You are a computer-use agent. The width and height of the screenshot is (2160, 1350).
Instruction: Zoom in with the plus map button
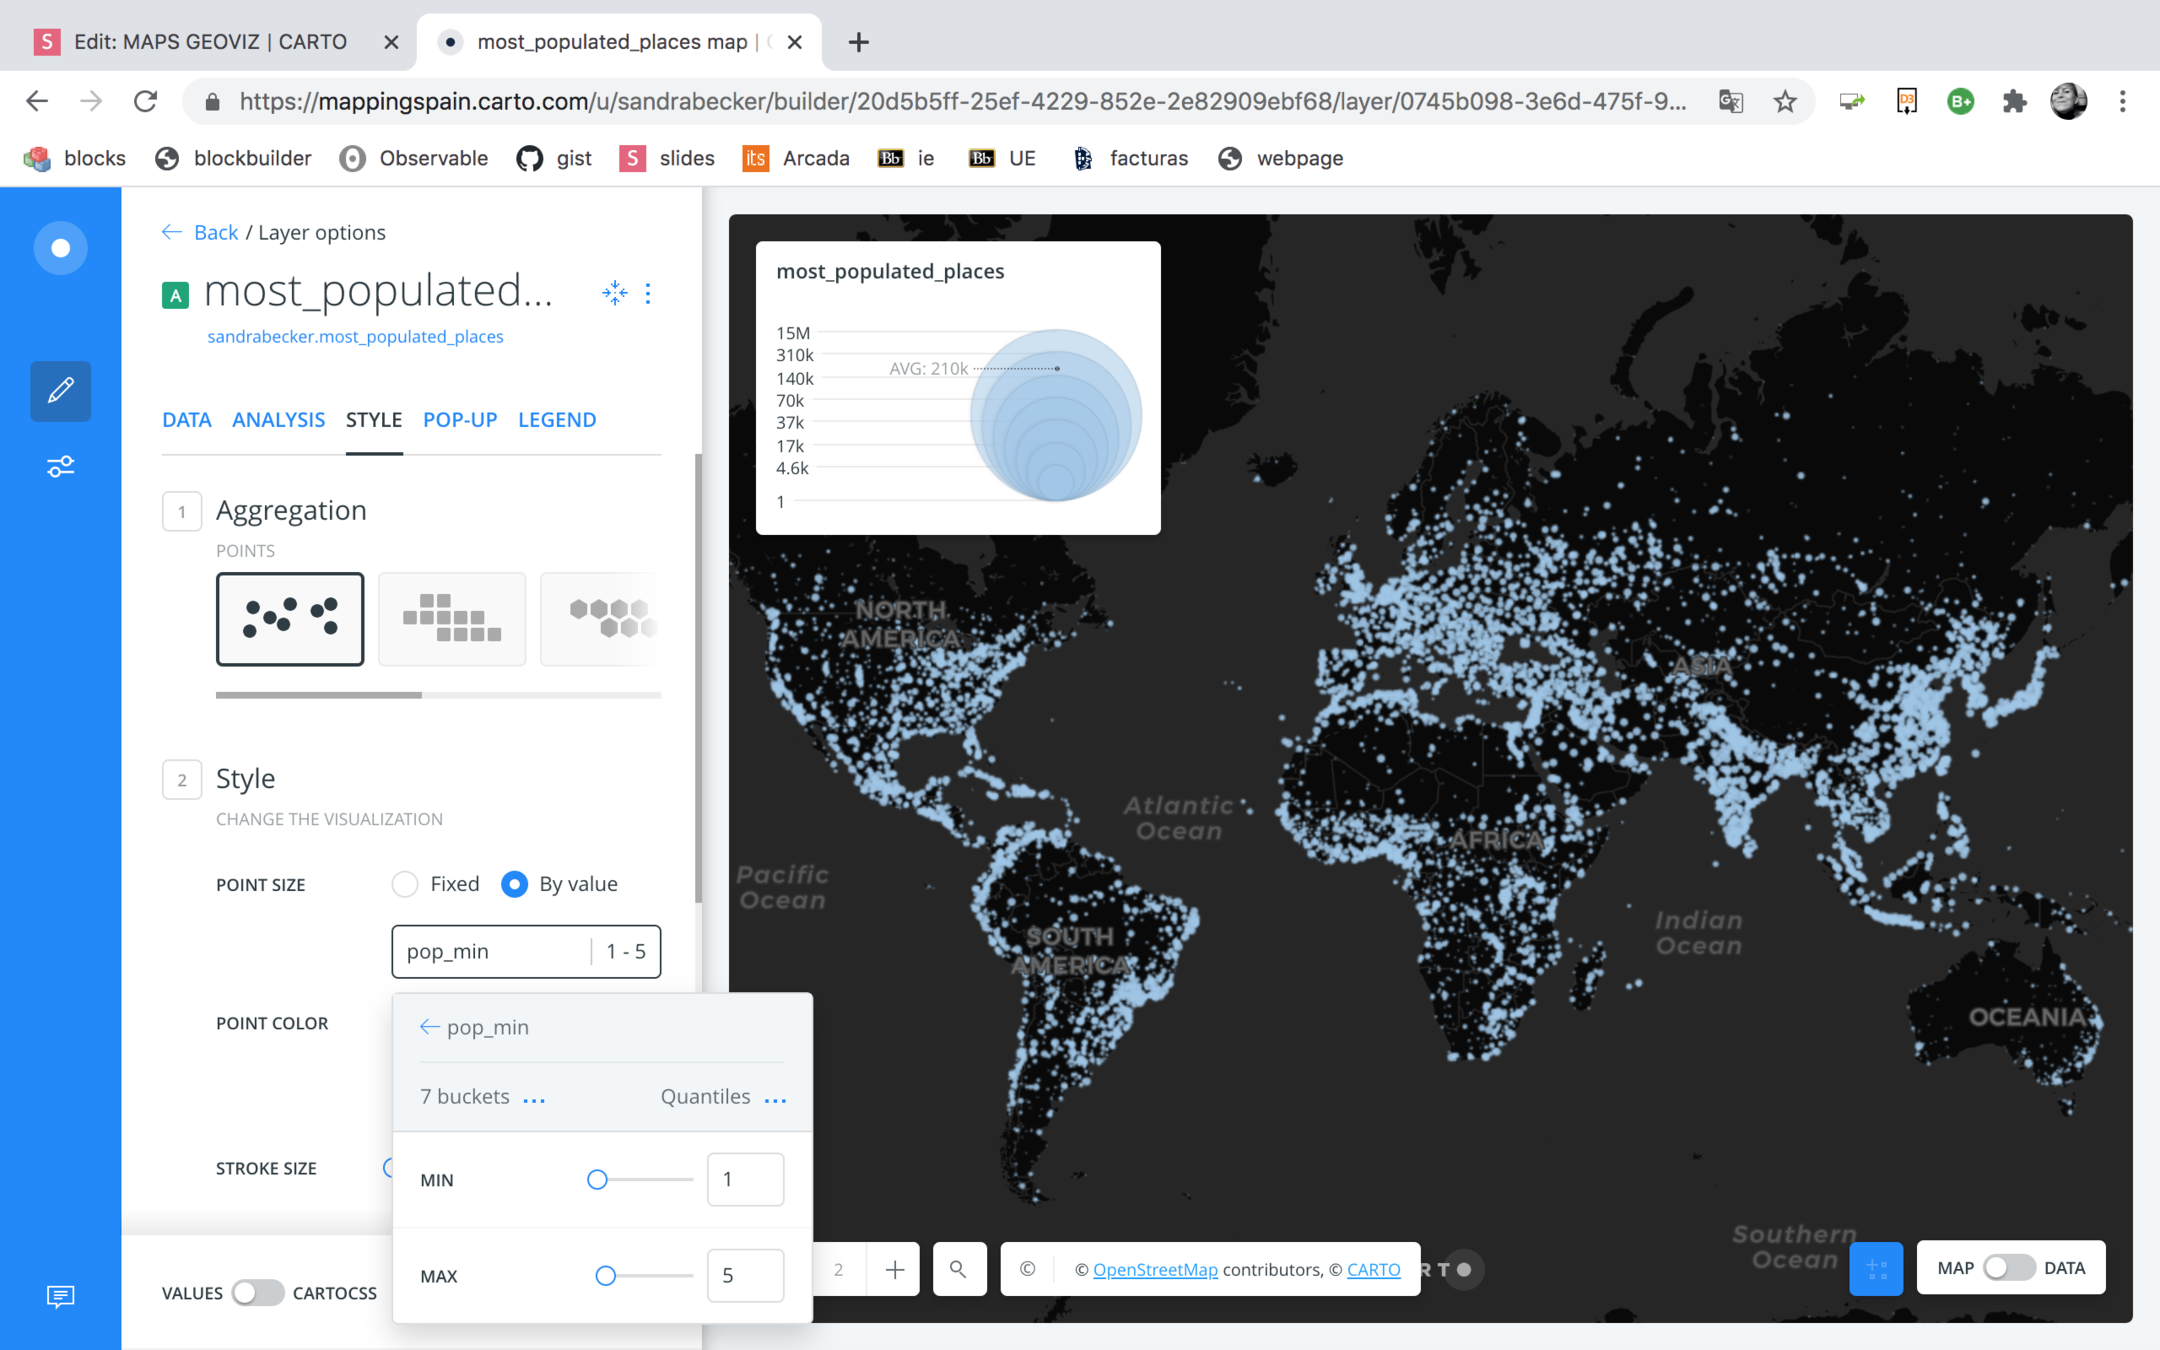point(894,1269)
